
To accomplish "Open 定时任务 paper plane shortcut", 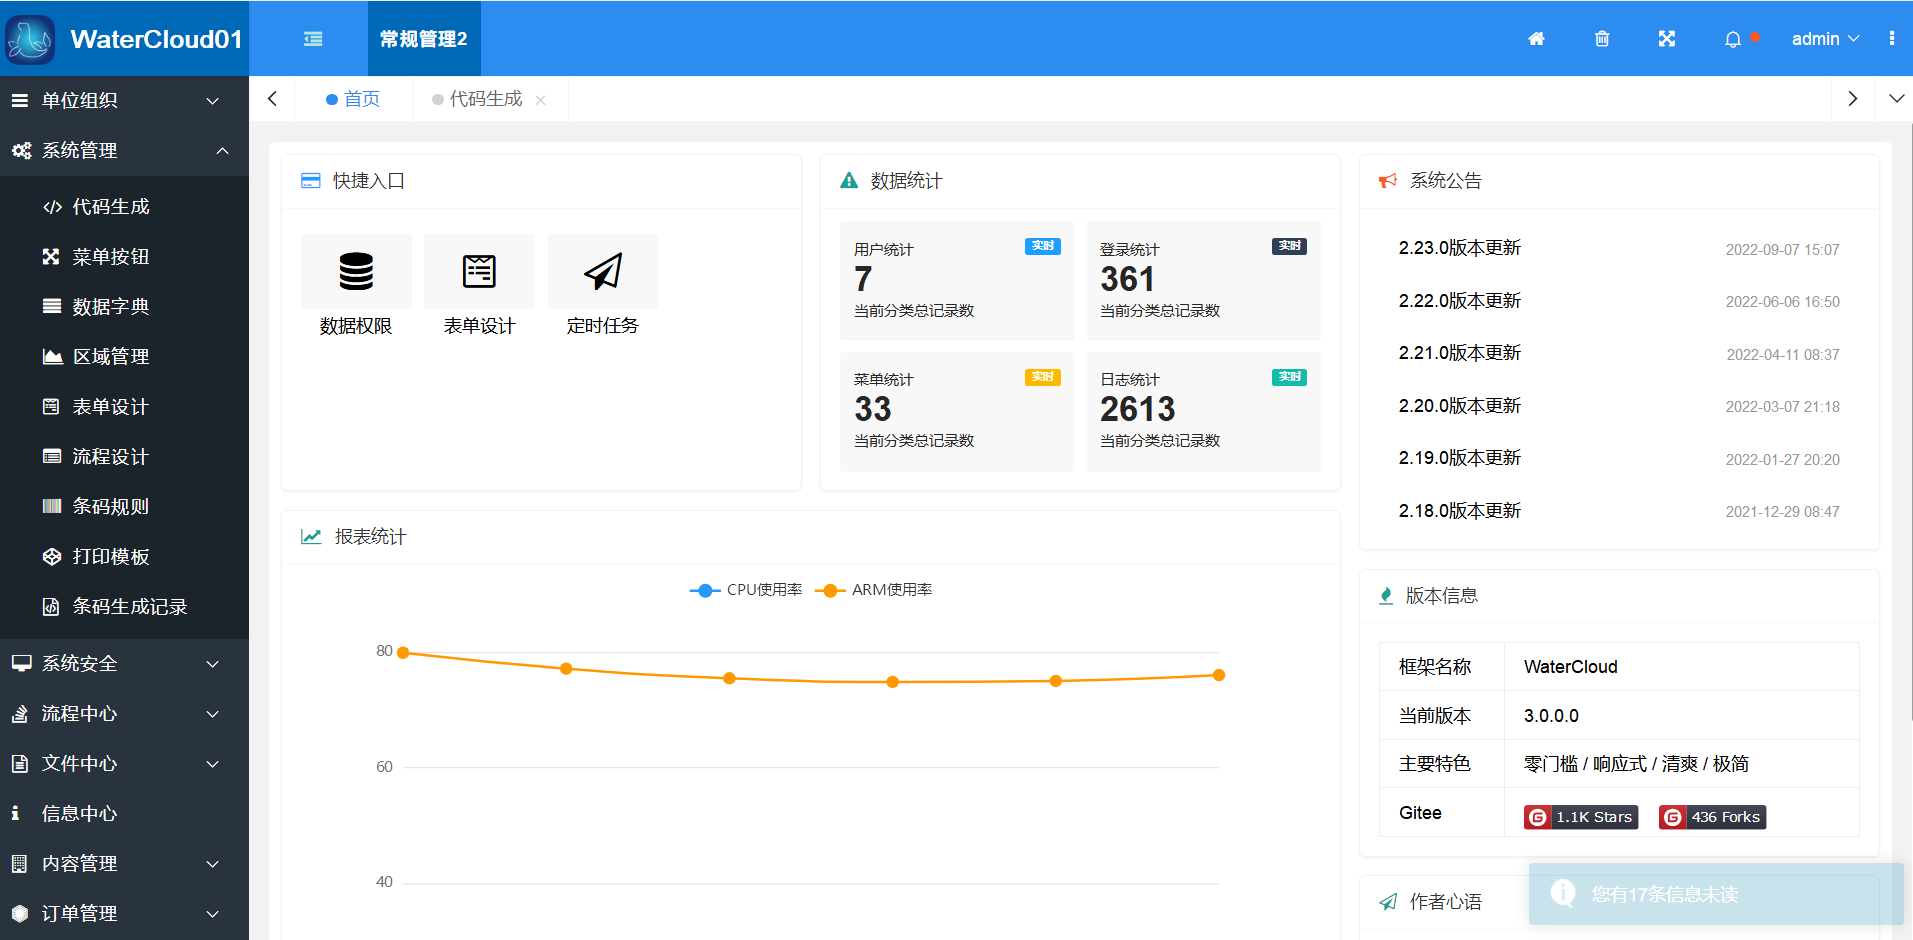I will click(603, 271).
